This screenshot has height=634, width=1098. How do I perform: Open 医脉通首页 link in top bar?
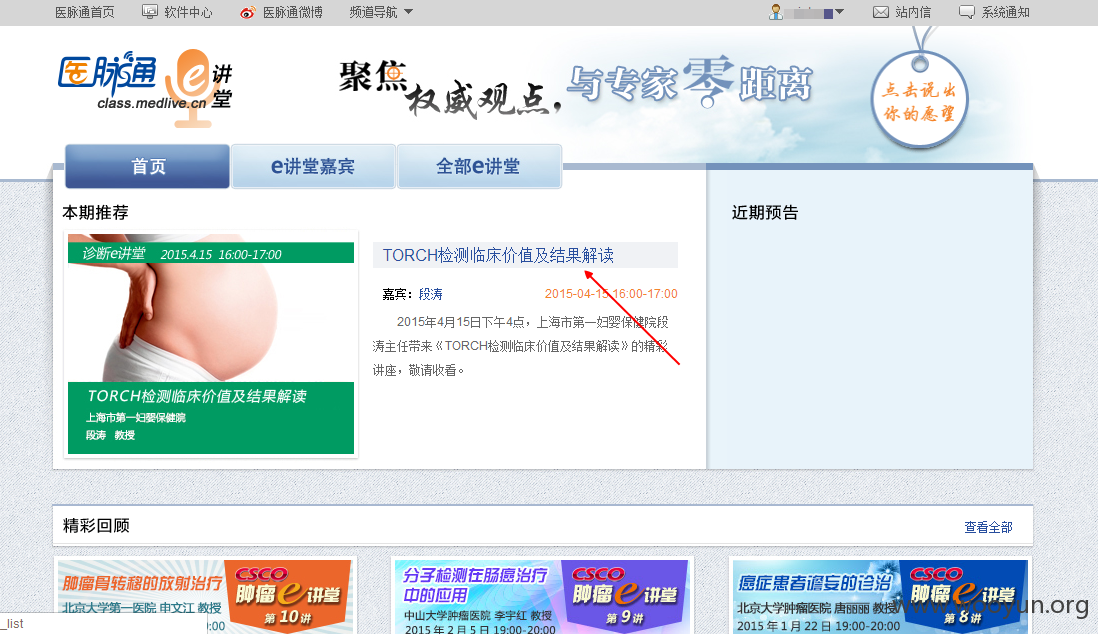(85, 13)
